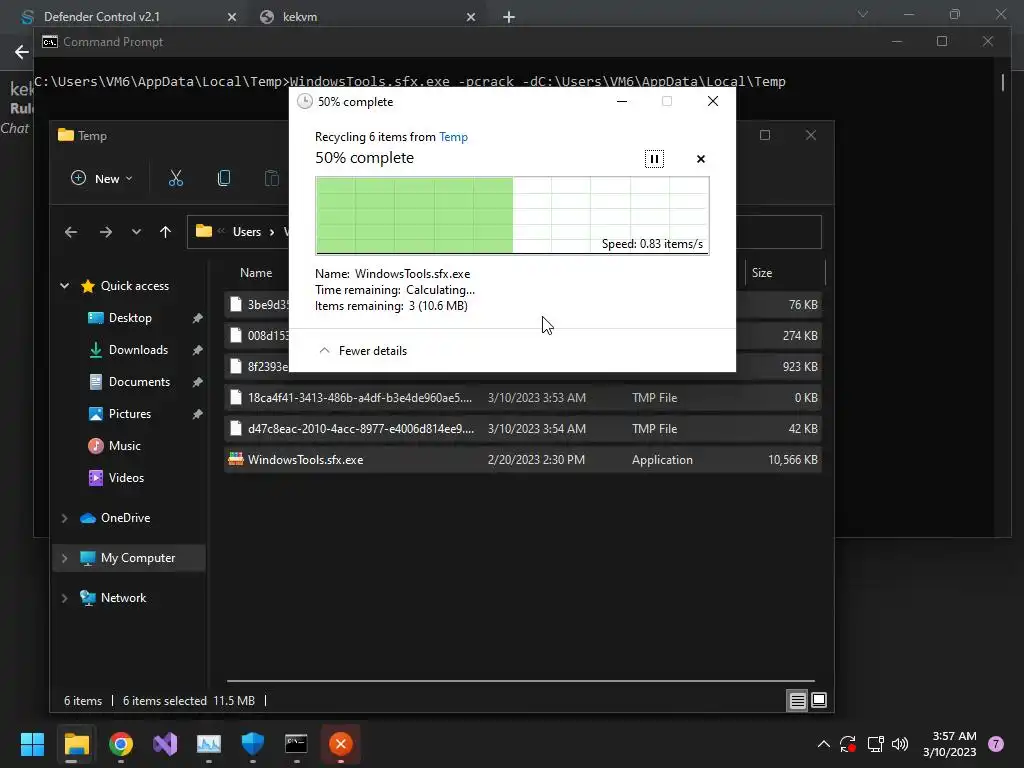
Task: Launch Google Chrome from taskbar
Action: (121, 744)
